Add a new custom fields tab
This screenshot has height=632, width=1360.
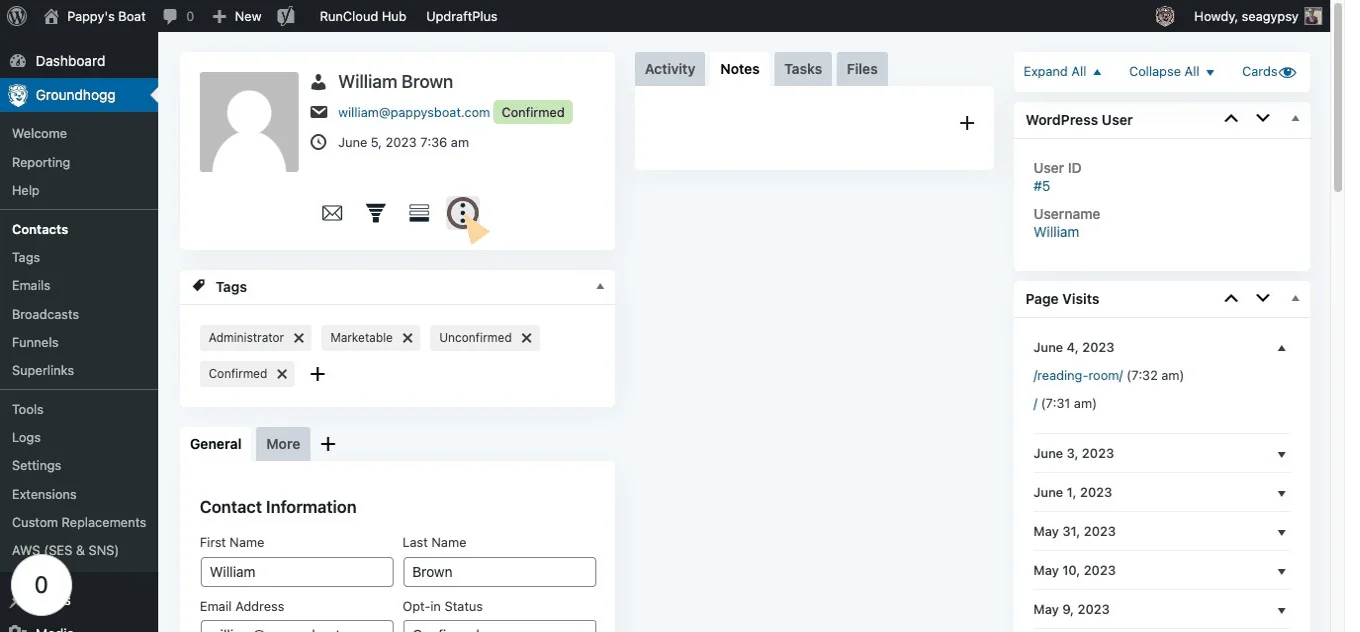pos(328,444)
